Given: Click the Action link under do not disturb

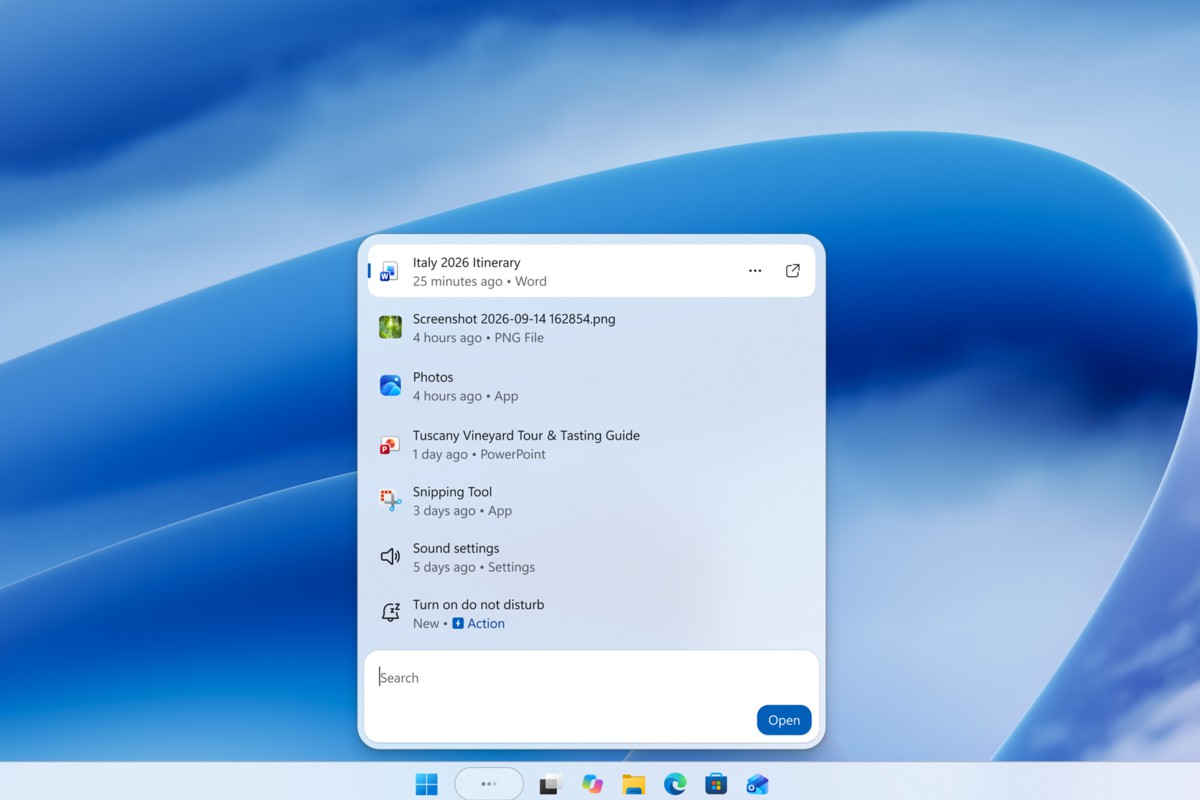Looking at the screenshot, I should [486, 623].
